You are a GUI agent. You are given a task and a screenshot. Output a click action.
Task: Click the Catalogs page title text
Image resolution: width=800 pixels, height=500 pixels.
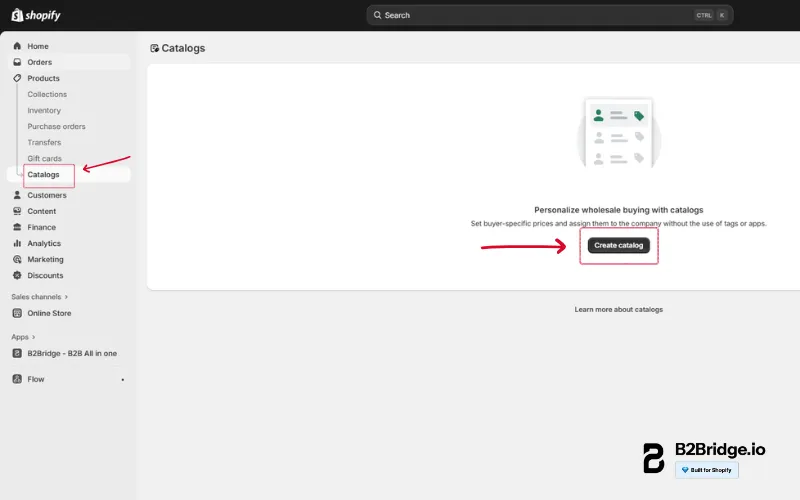coord(183,48)
